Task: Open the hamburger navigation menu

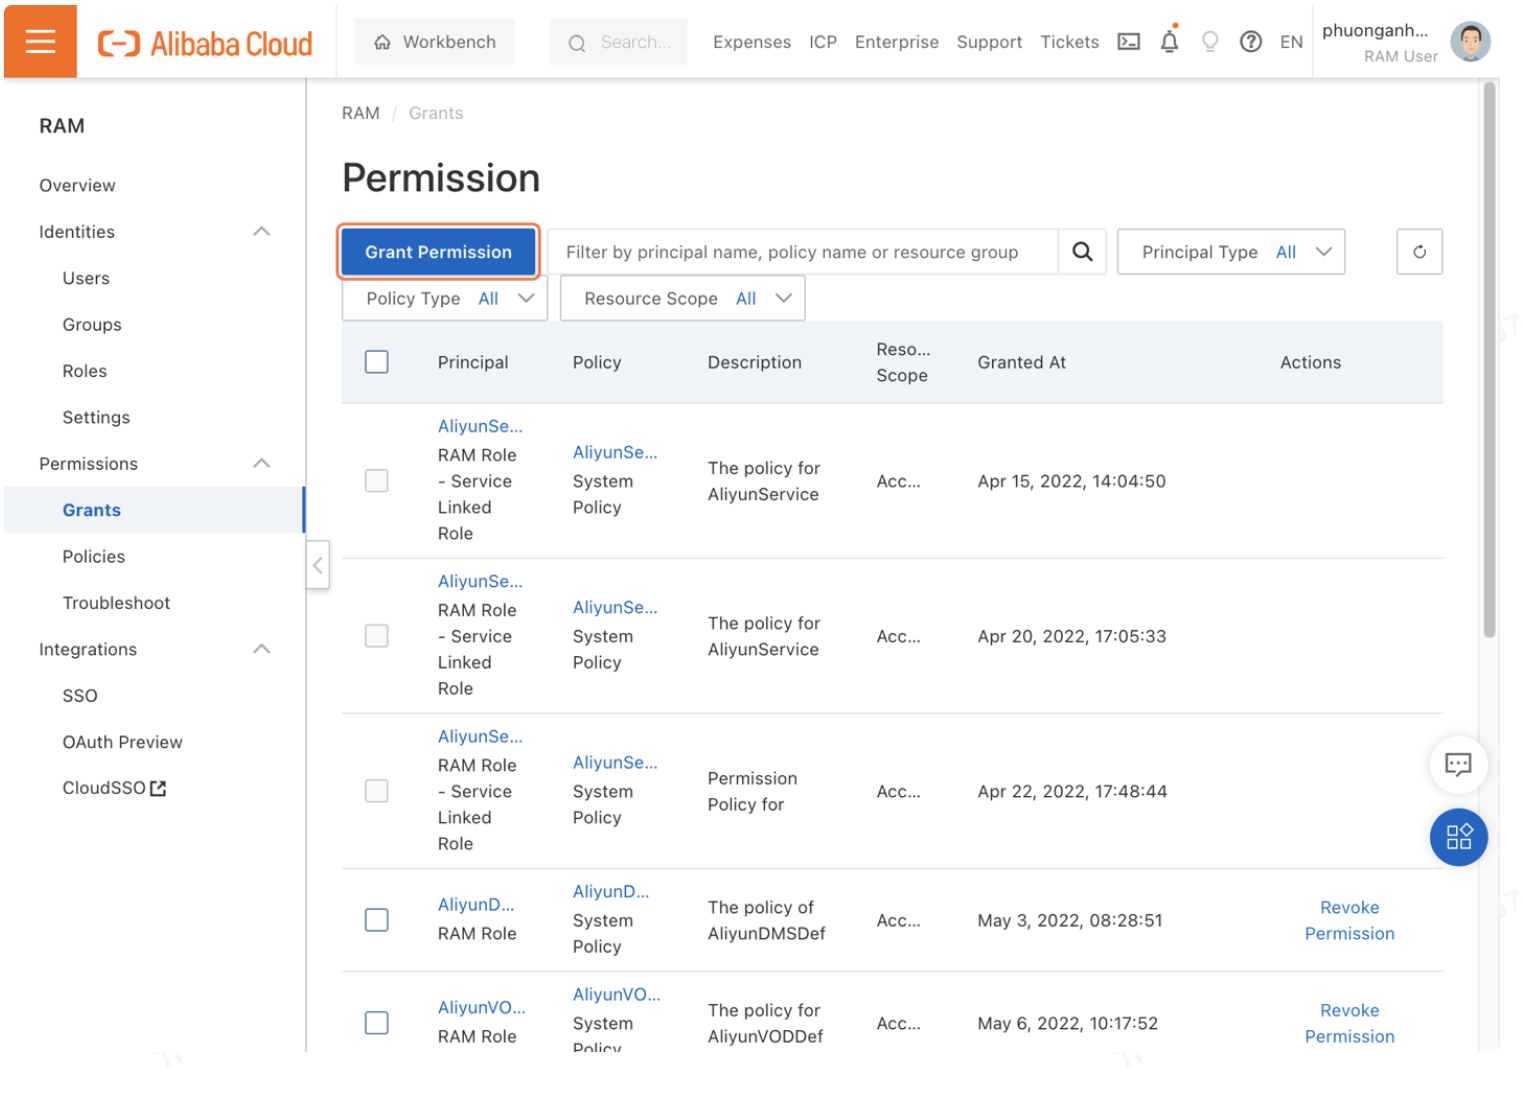Action: [40, 41]
